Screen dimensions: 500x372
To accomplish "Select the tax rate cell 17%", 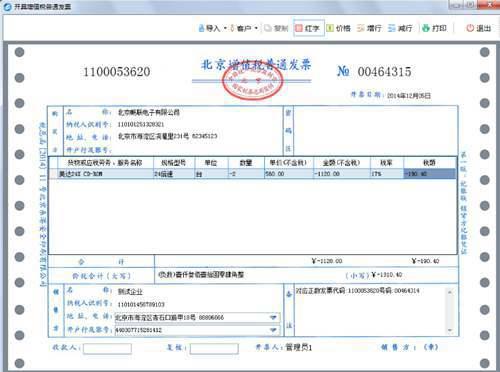I will 387,174.
